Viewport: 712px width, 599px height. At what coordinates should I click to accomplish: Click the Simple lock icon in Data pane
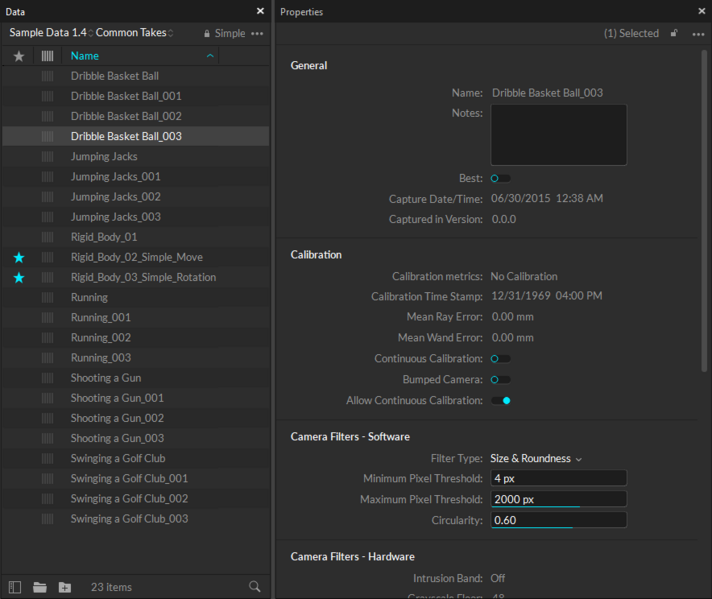pyautogui.click(x=207, y=33)
